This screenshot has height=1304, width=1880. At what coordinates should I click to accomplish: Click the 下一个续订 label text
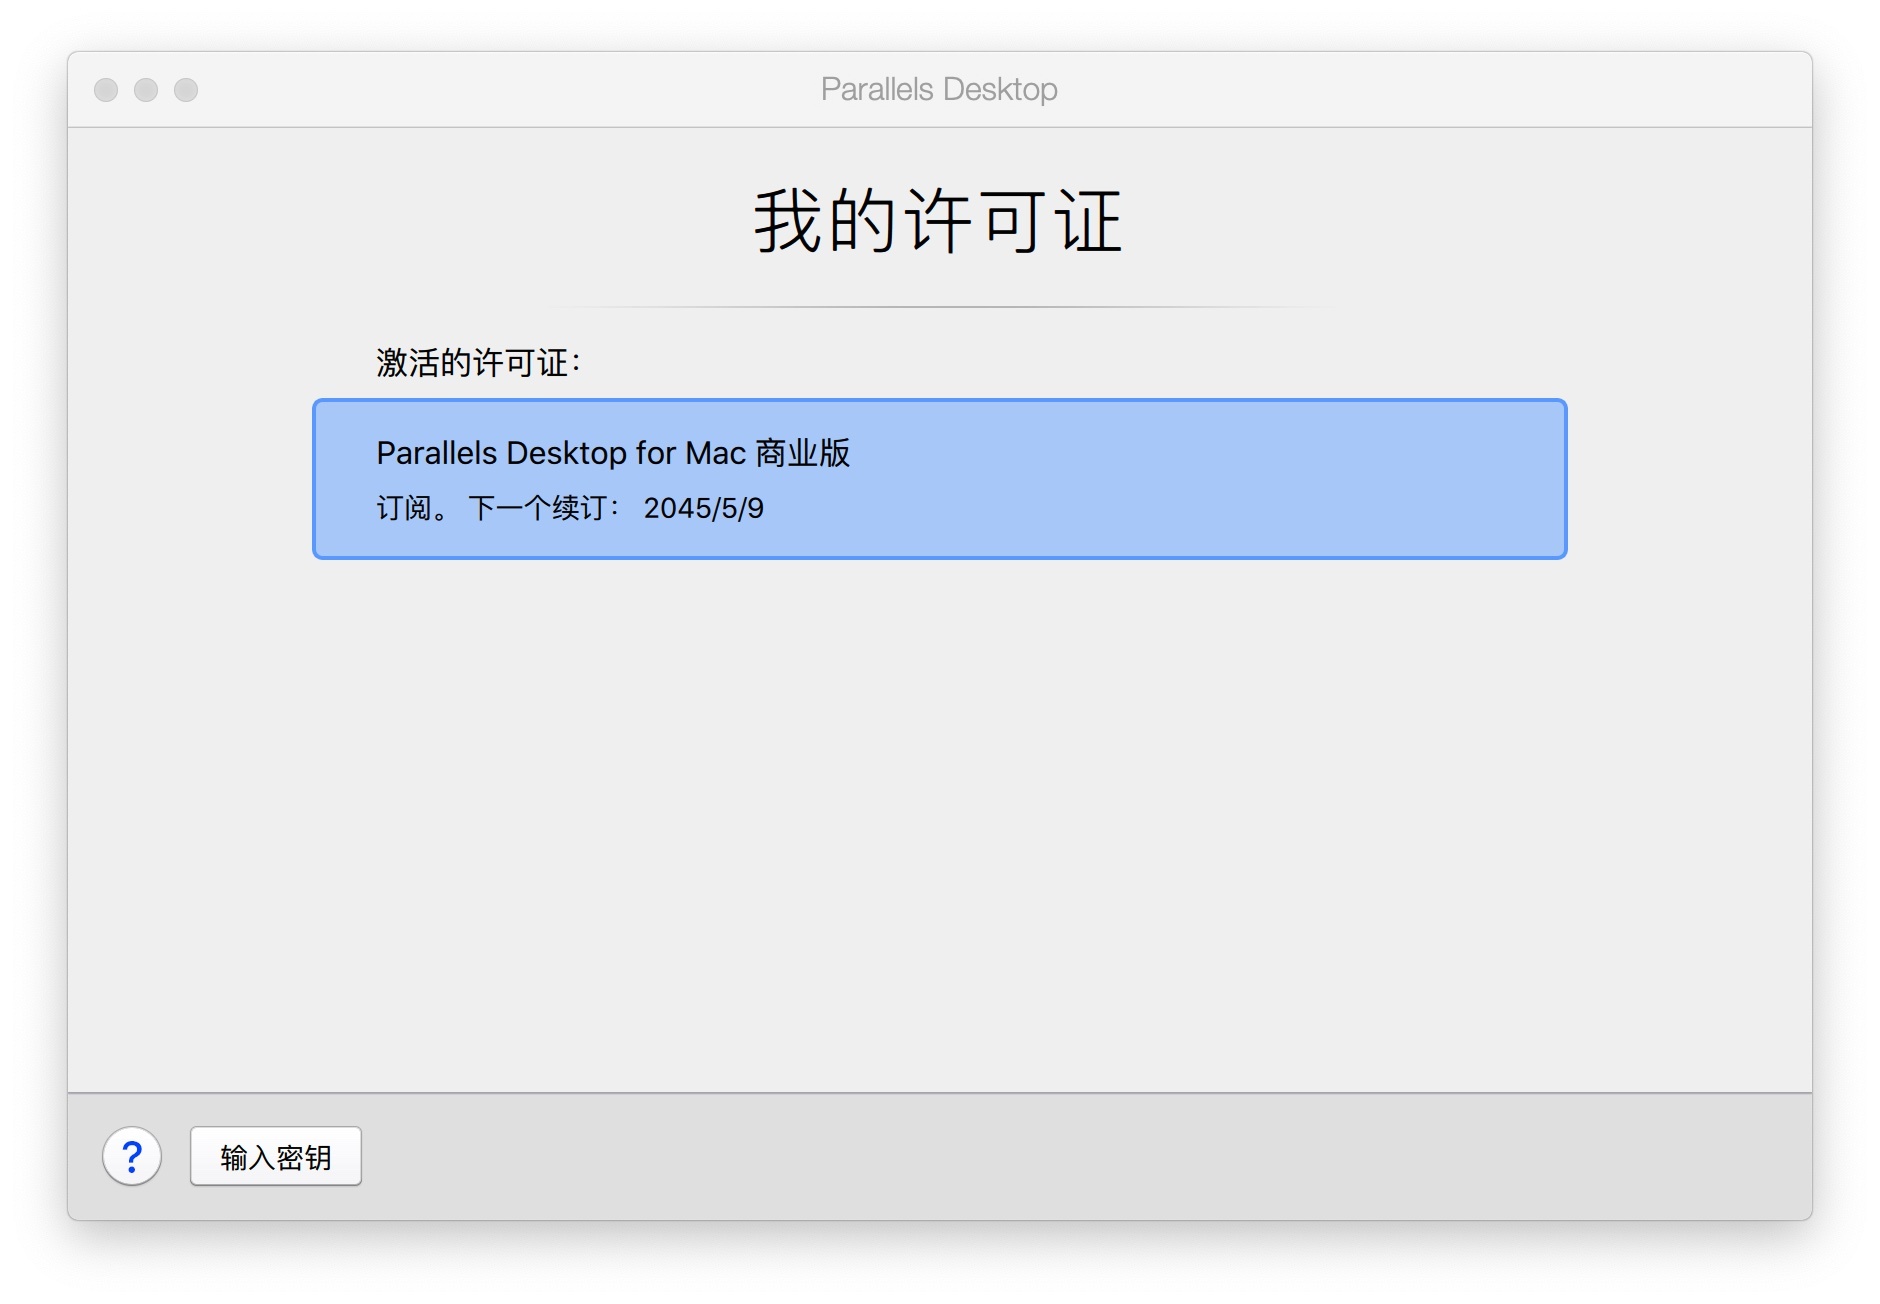click(538, 508)
